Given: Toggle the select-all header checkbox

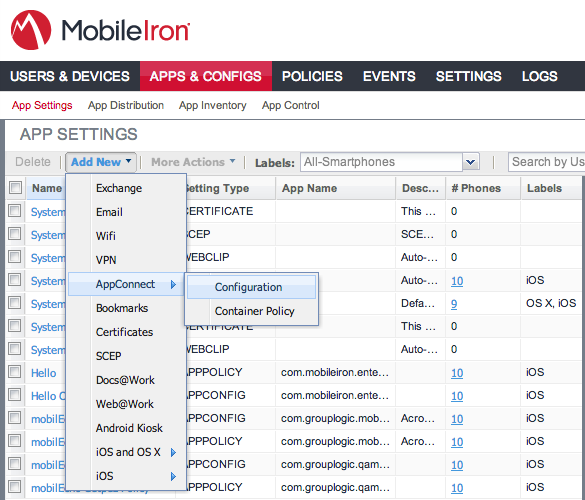Looking at the screenshot, I should 15,188.
